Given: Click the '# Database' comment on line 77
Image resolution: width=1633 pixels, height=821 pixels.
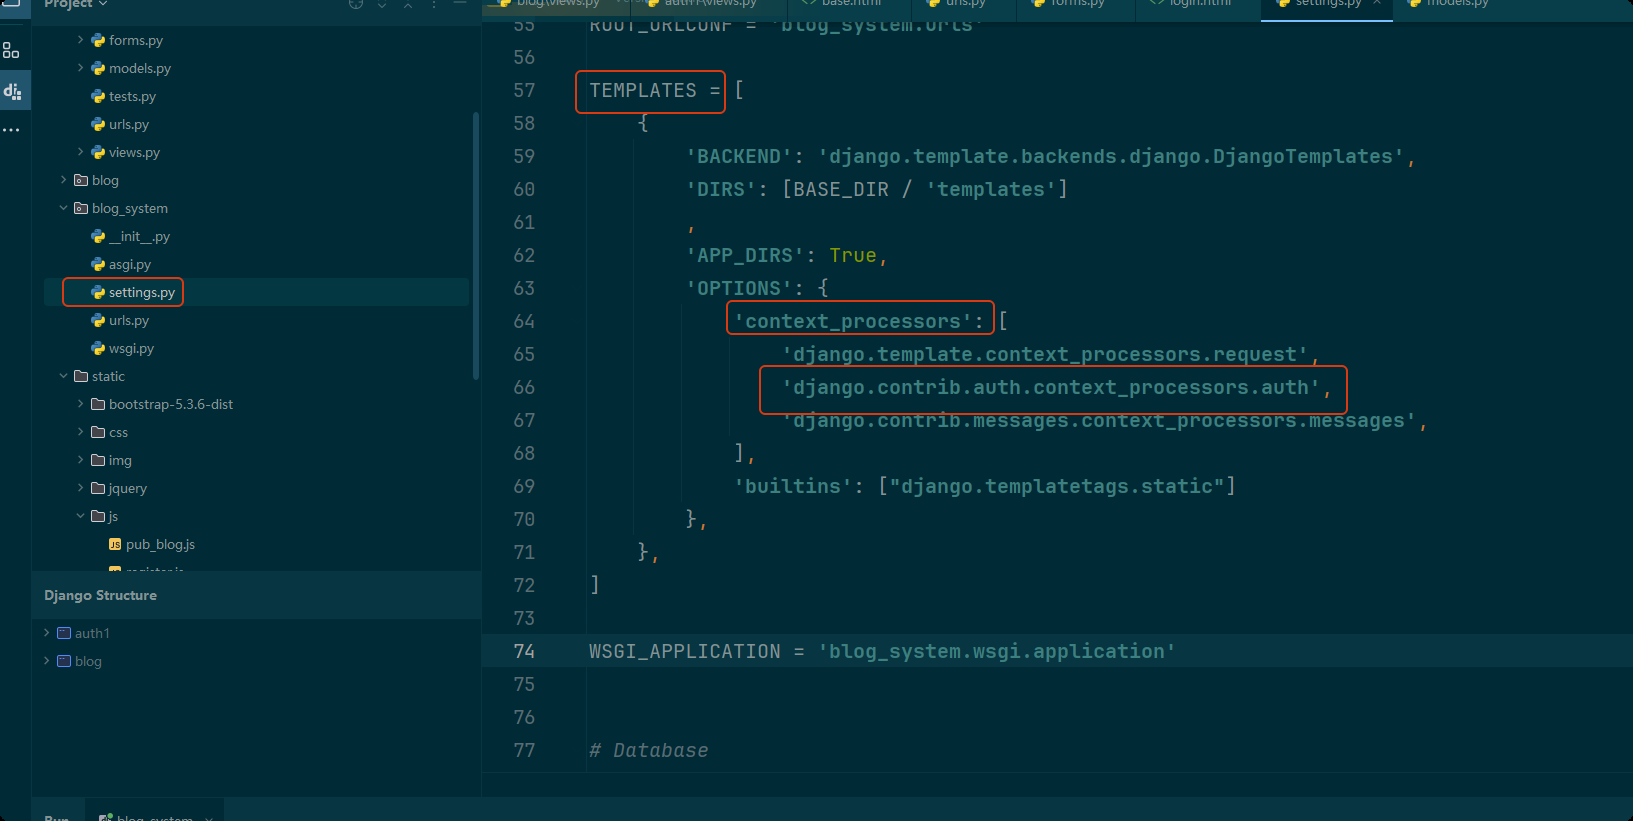Looking at the screenshot, I should pos(649,750).
